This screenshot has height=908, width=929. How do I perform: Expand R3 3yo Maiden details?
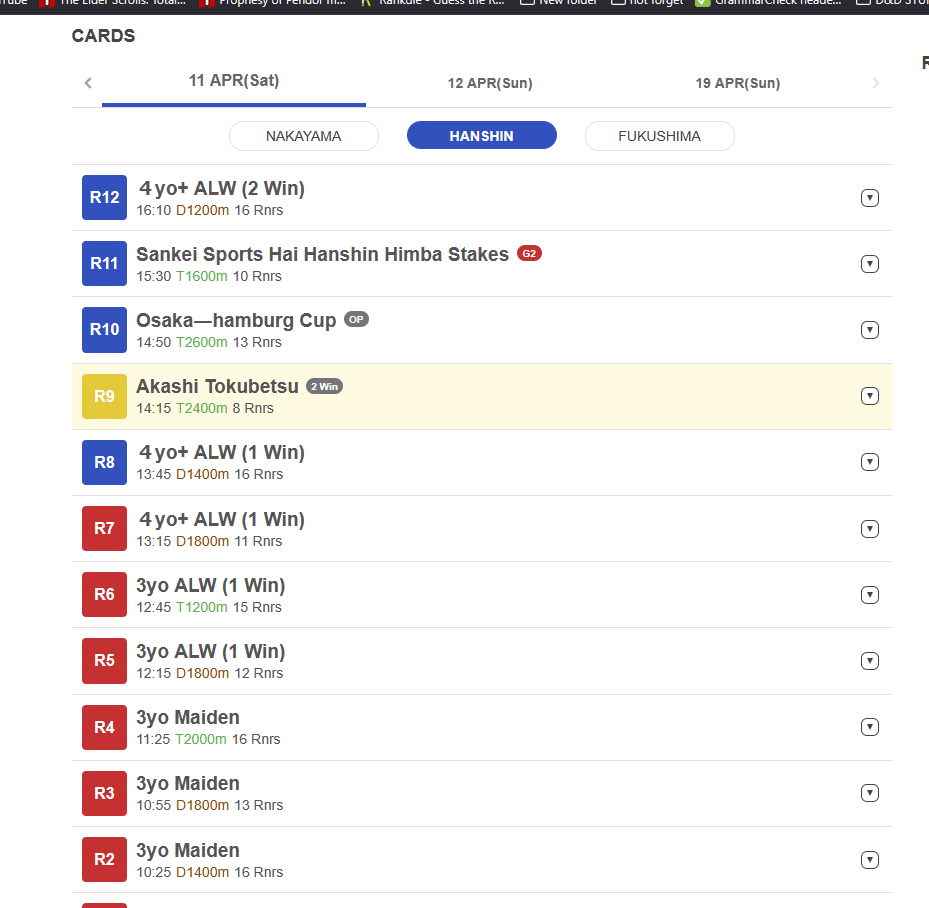pyautogui.click(x=869, y=793)
